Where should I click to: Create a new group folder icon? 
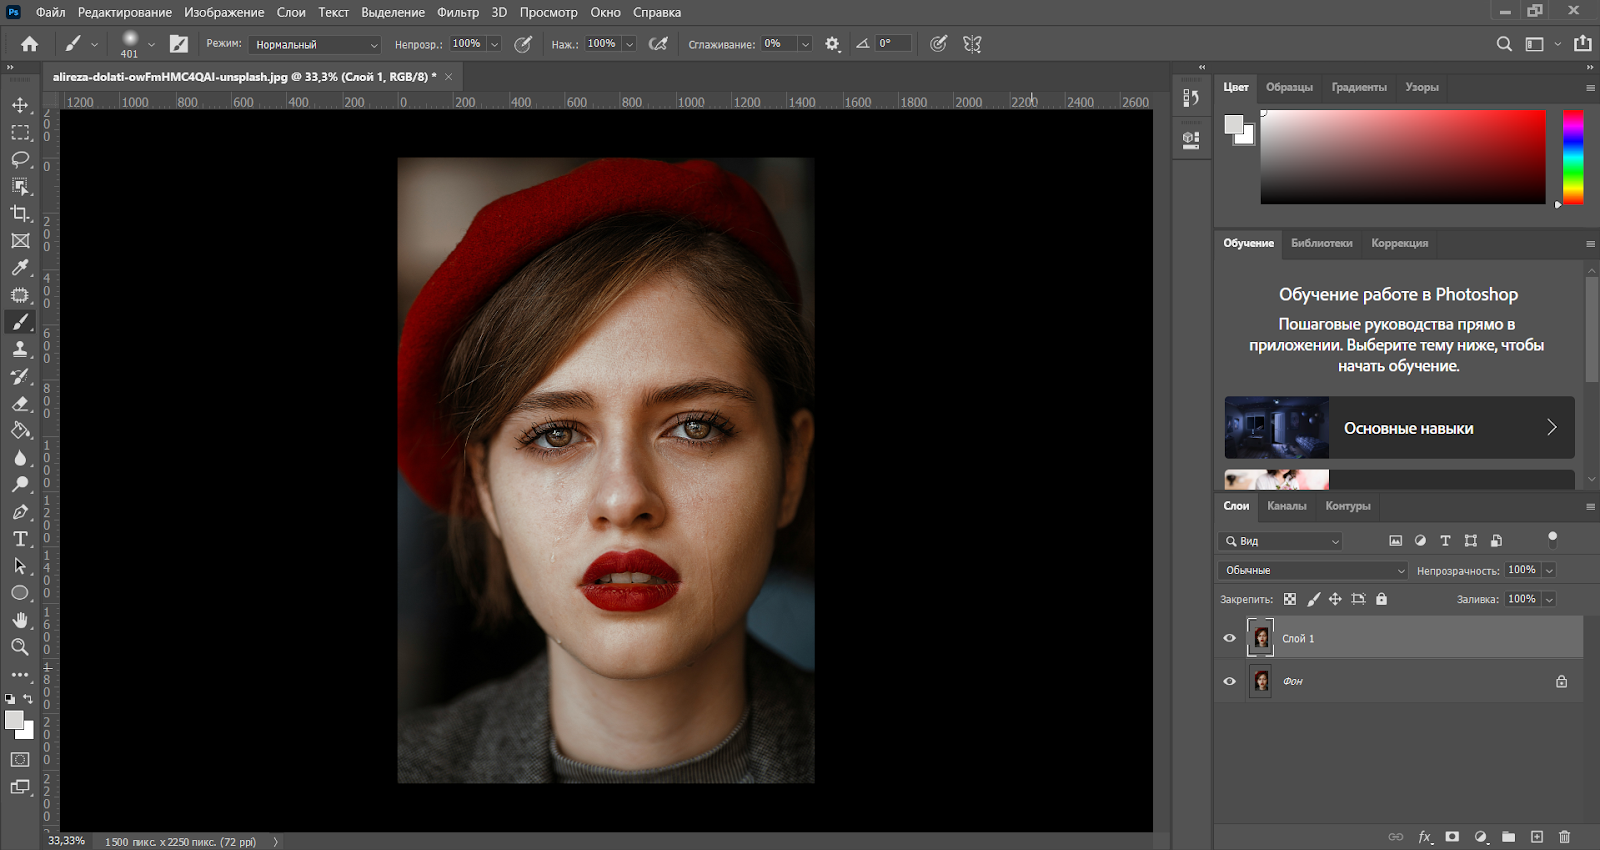[1508, 837]
